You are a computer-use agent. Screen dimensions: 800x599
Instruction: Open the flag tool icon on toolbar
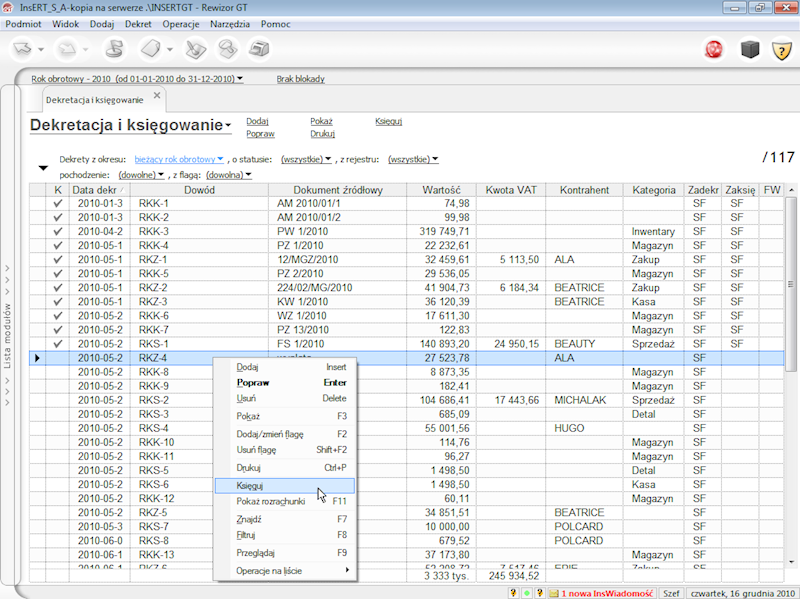(115, 47)
